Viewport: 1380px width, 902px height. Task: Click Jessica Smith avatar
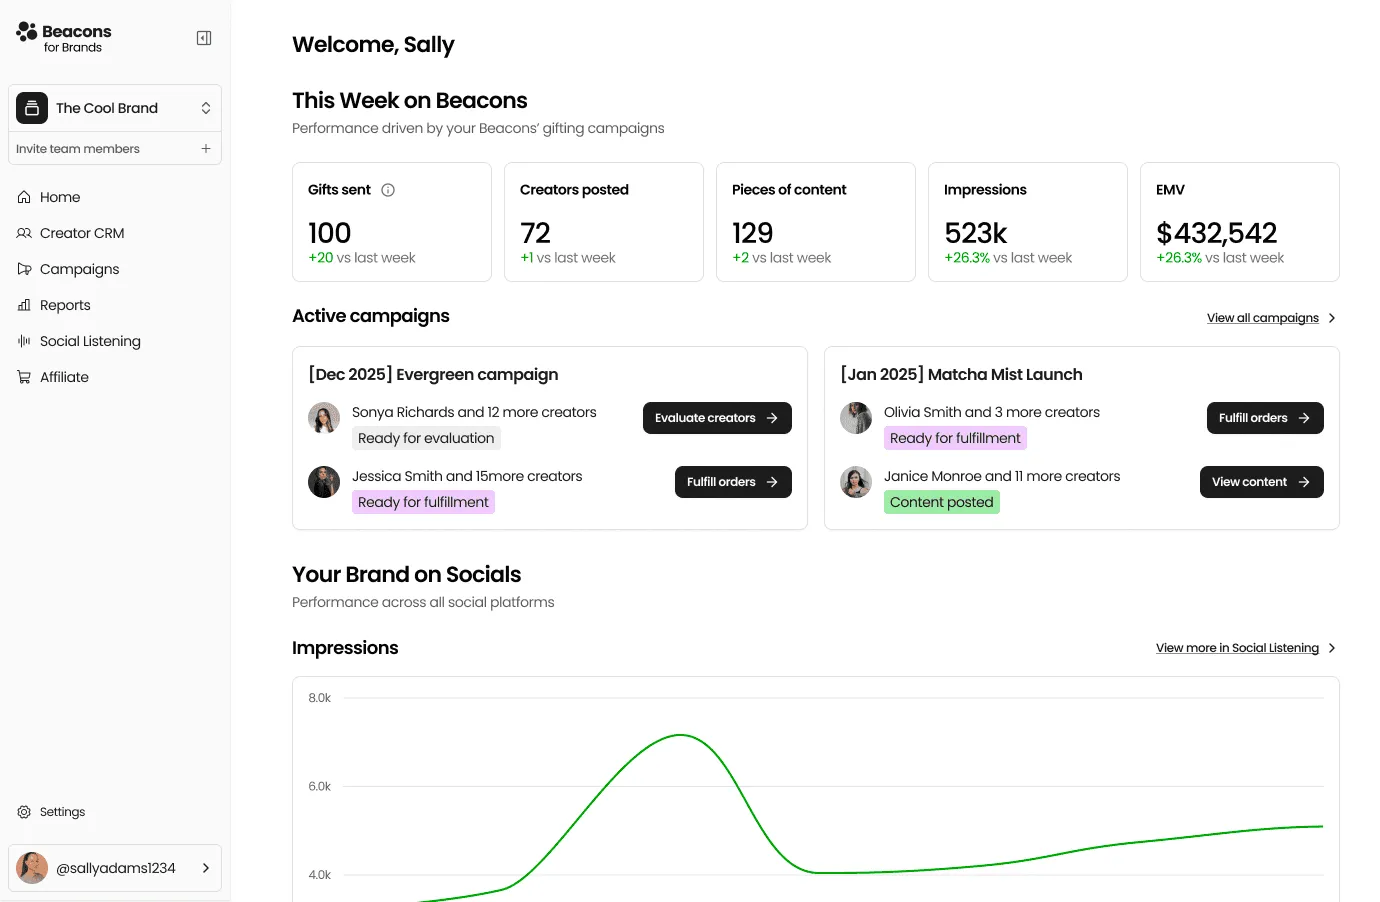[324, 482]
